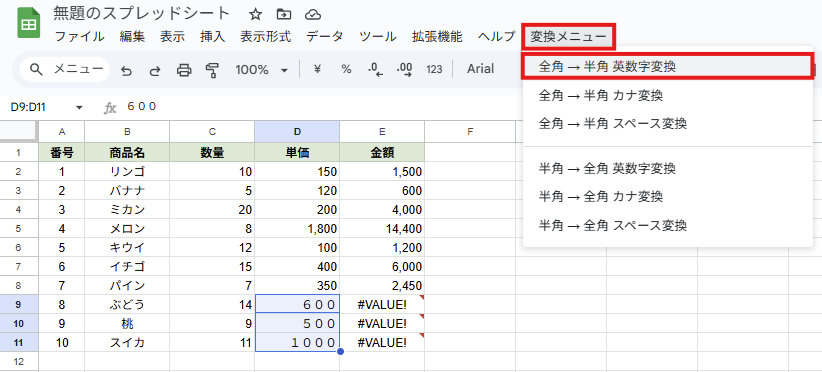Choose 半角 → 全角 カナ変換
822x372 pixels.
click(668, 196)
